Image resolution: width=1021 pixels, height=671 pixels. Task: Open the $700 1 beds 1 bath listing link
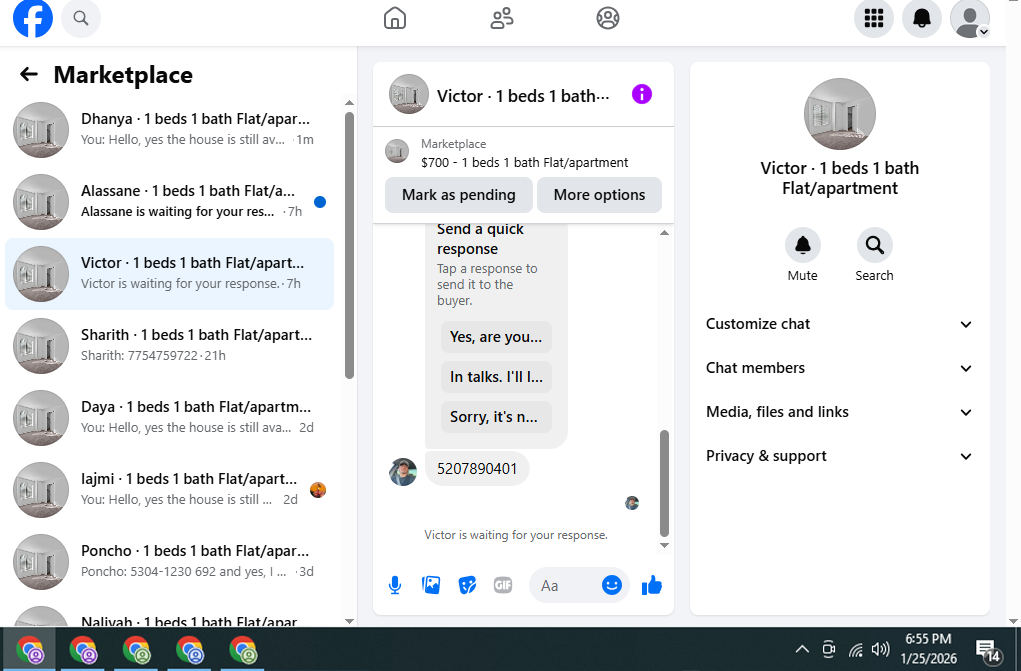[524, 162]
